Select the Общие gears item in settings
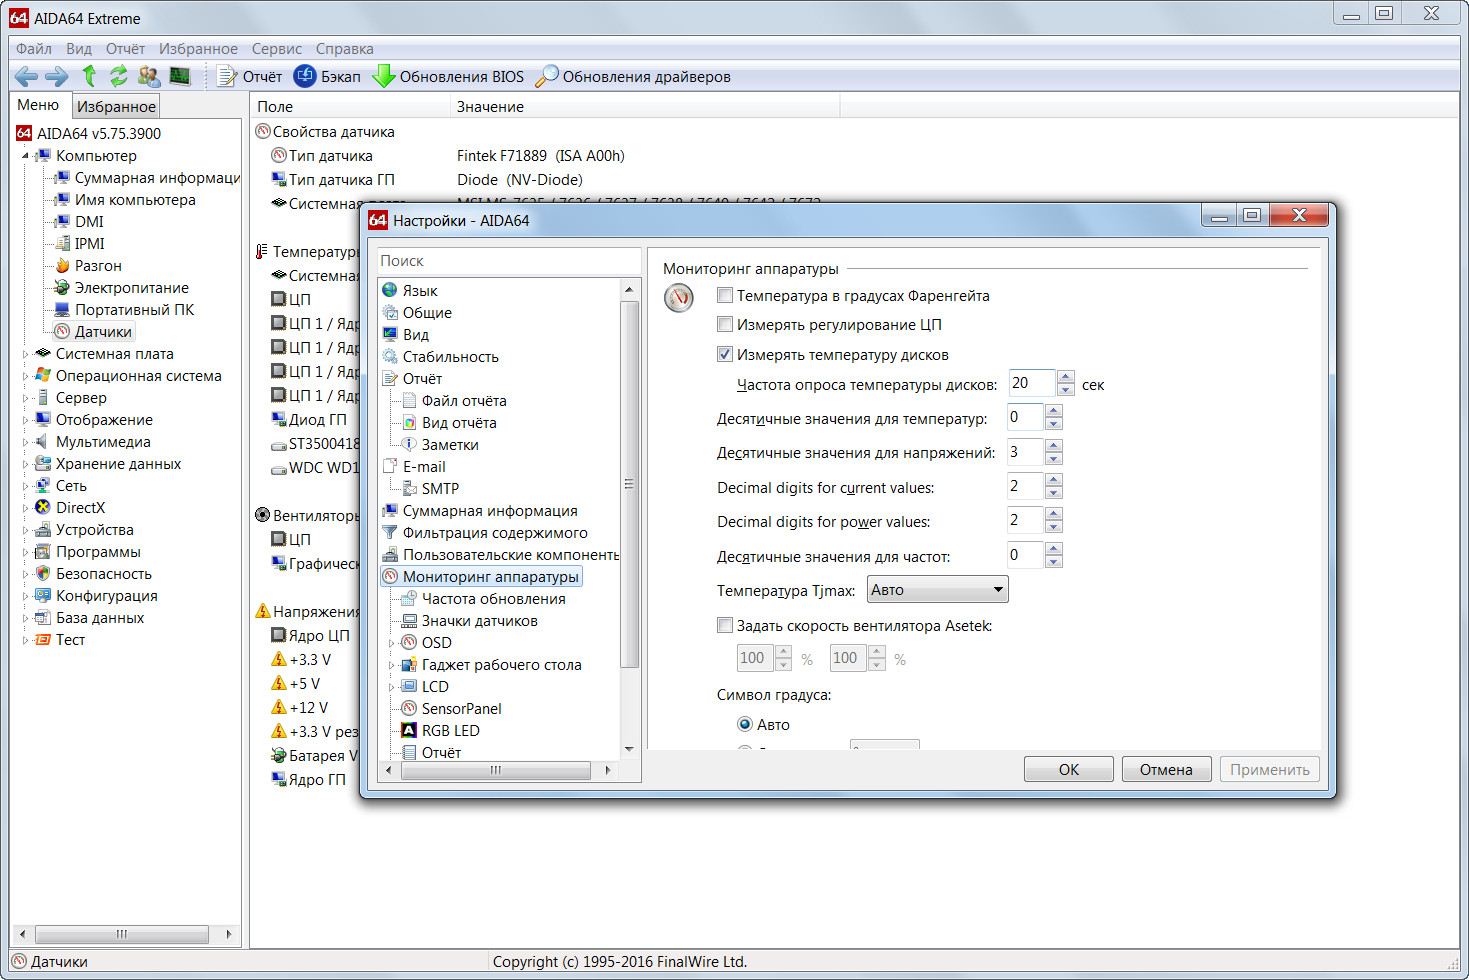This screenshot has height=980, width=1469. pos(416,312)
